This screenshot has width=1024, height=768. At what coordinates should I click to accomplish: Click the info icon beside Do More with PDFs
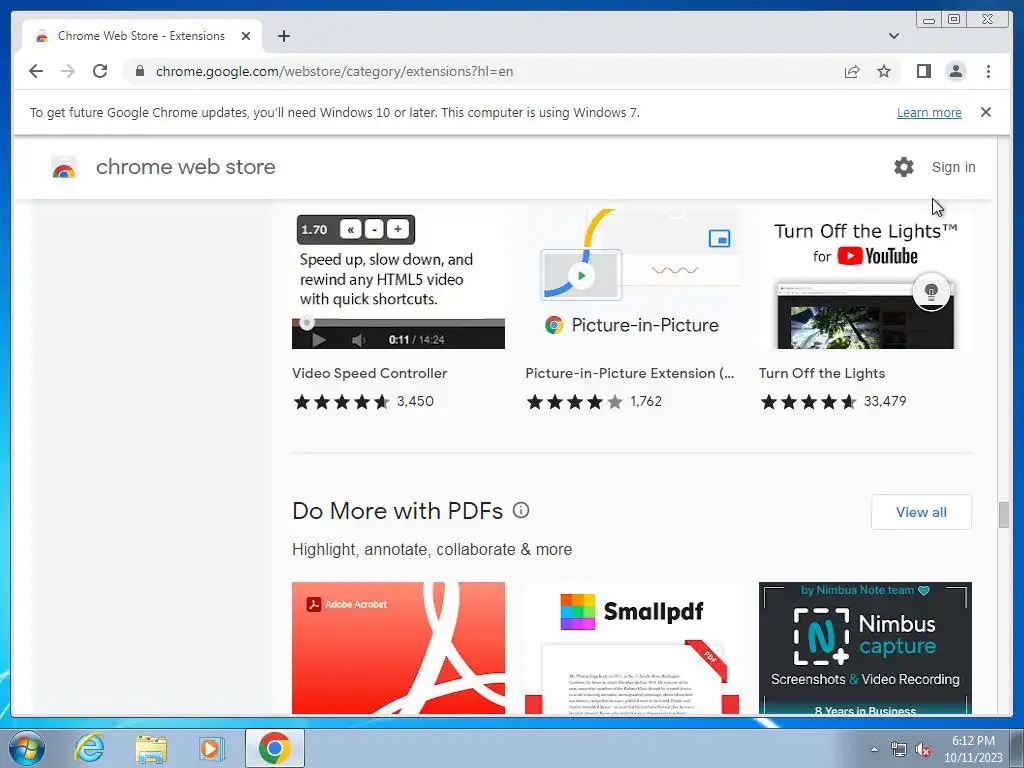click(520, 510)
